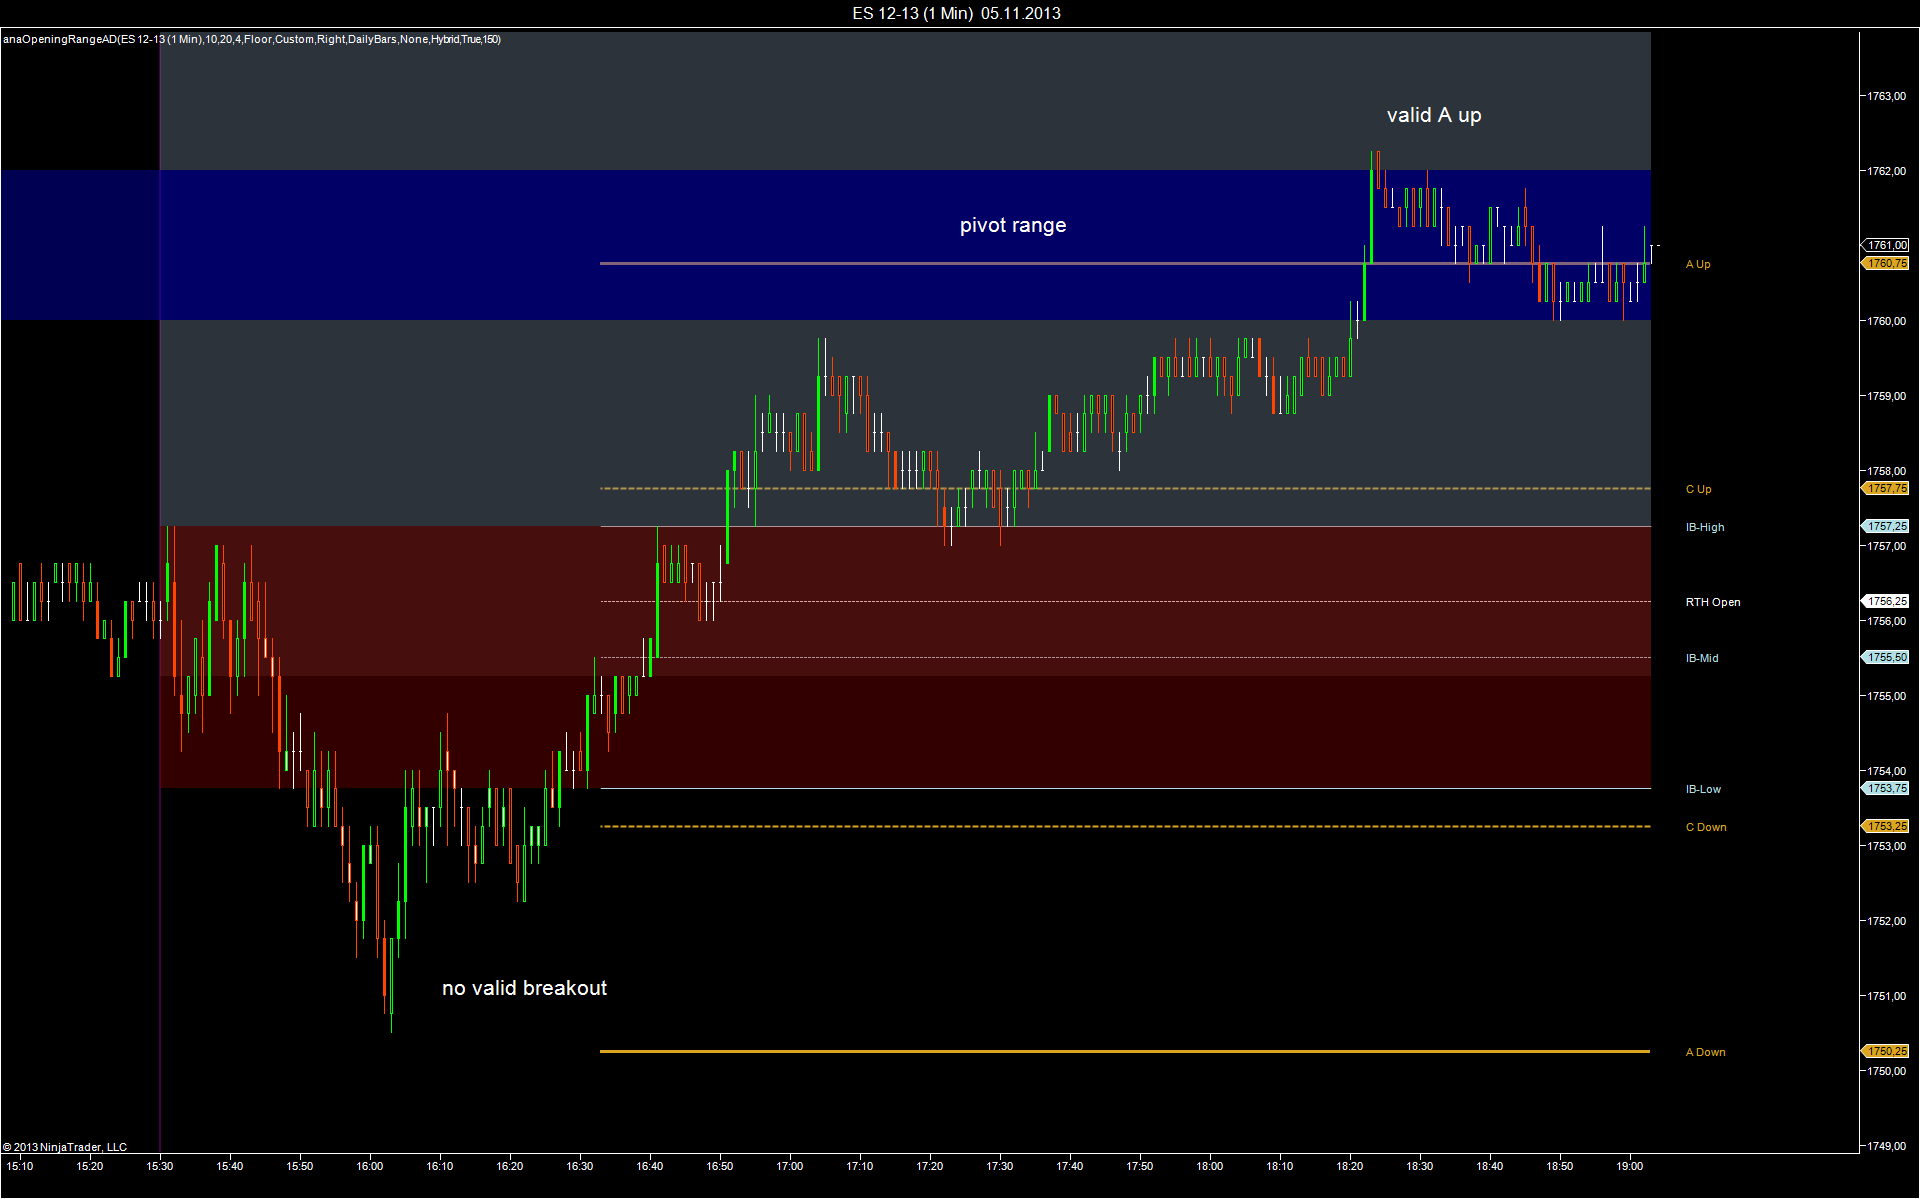This screenshot has height=1199, width=1920.
Task: Select the 1754,00 price axis label
Action: point(1886,771)
